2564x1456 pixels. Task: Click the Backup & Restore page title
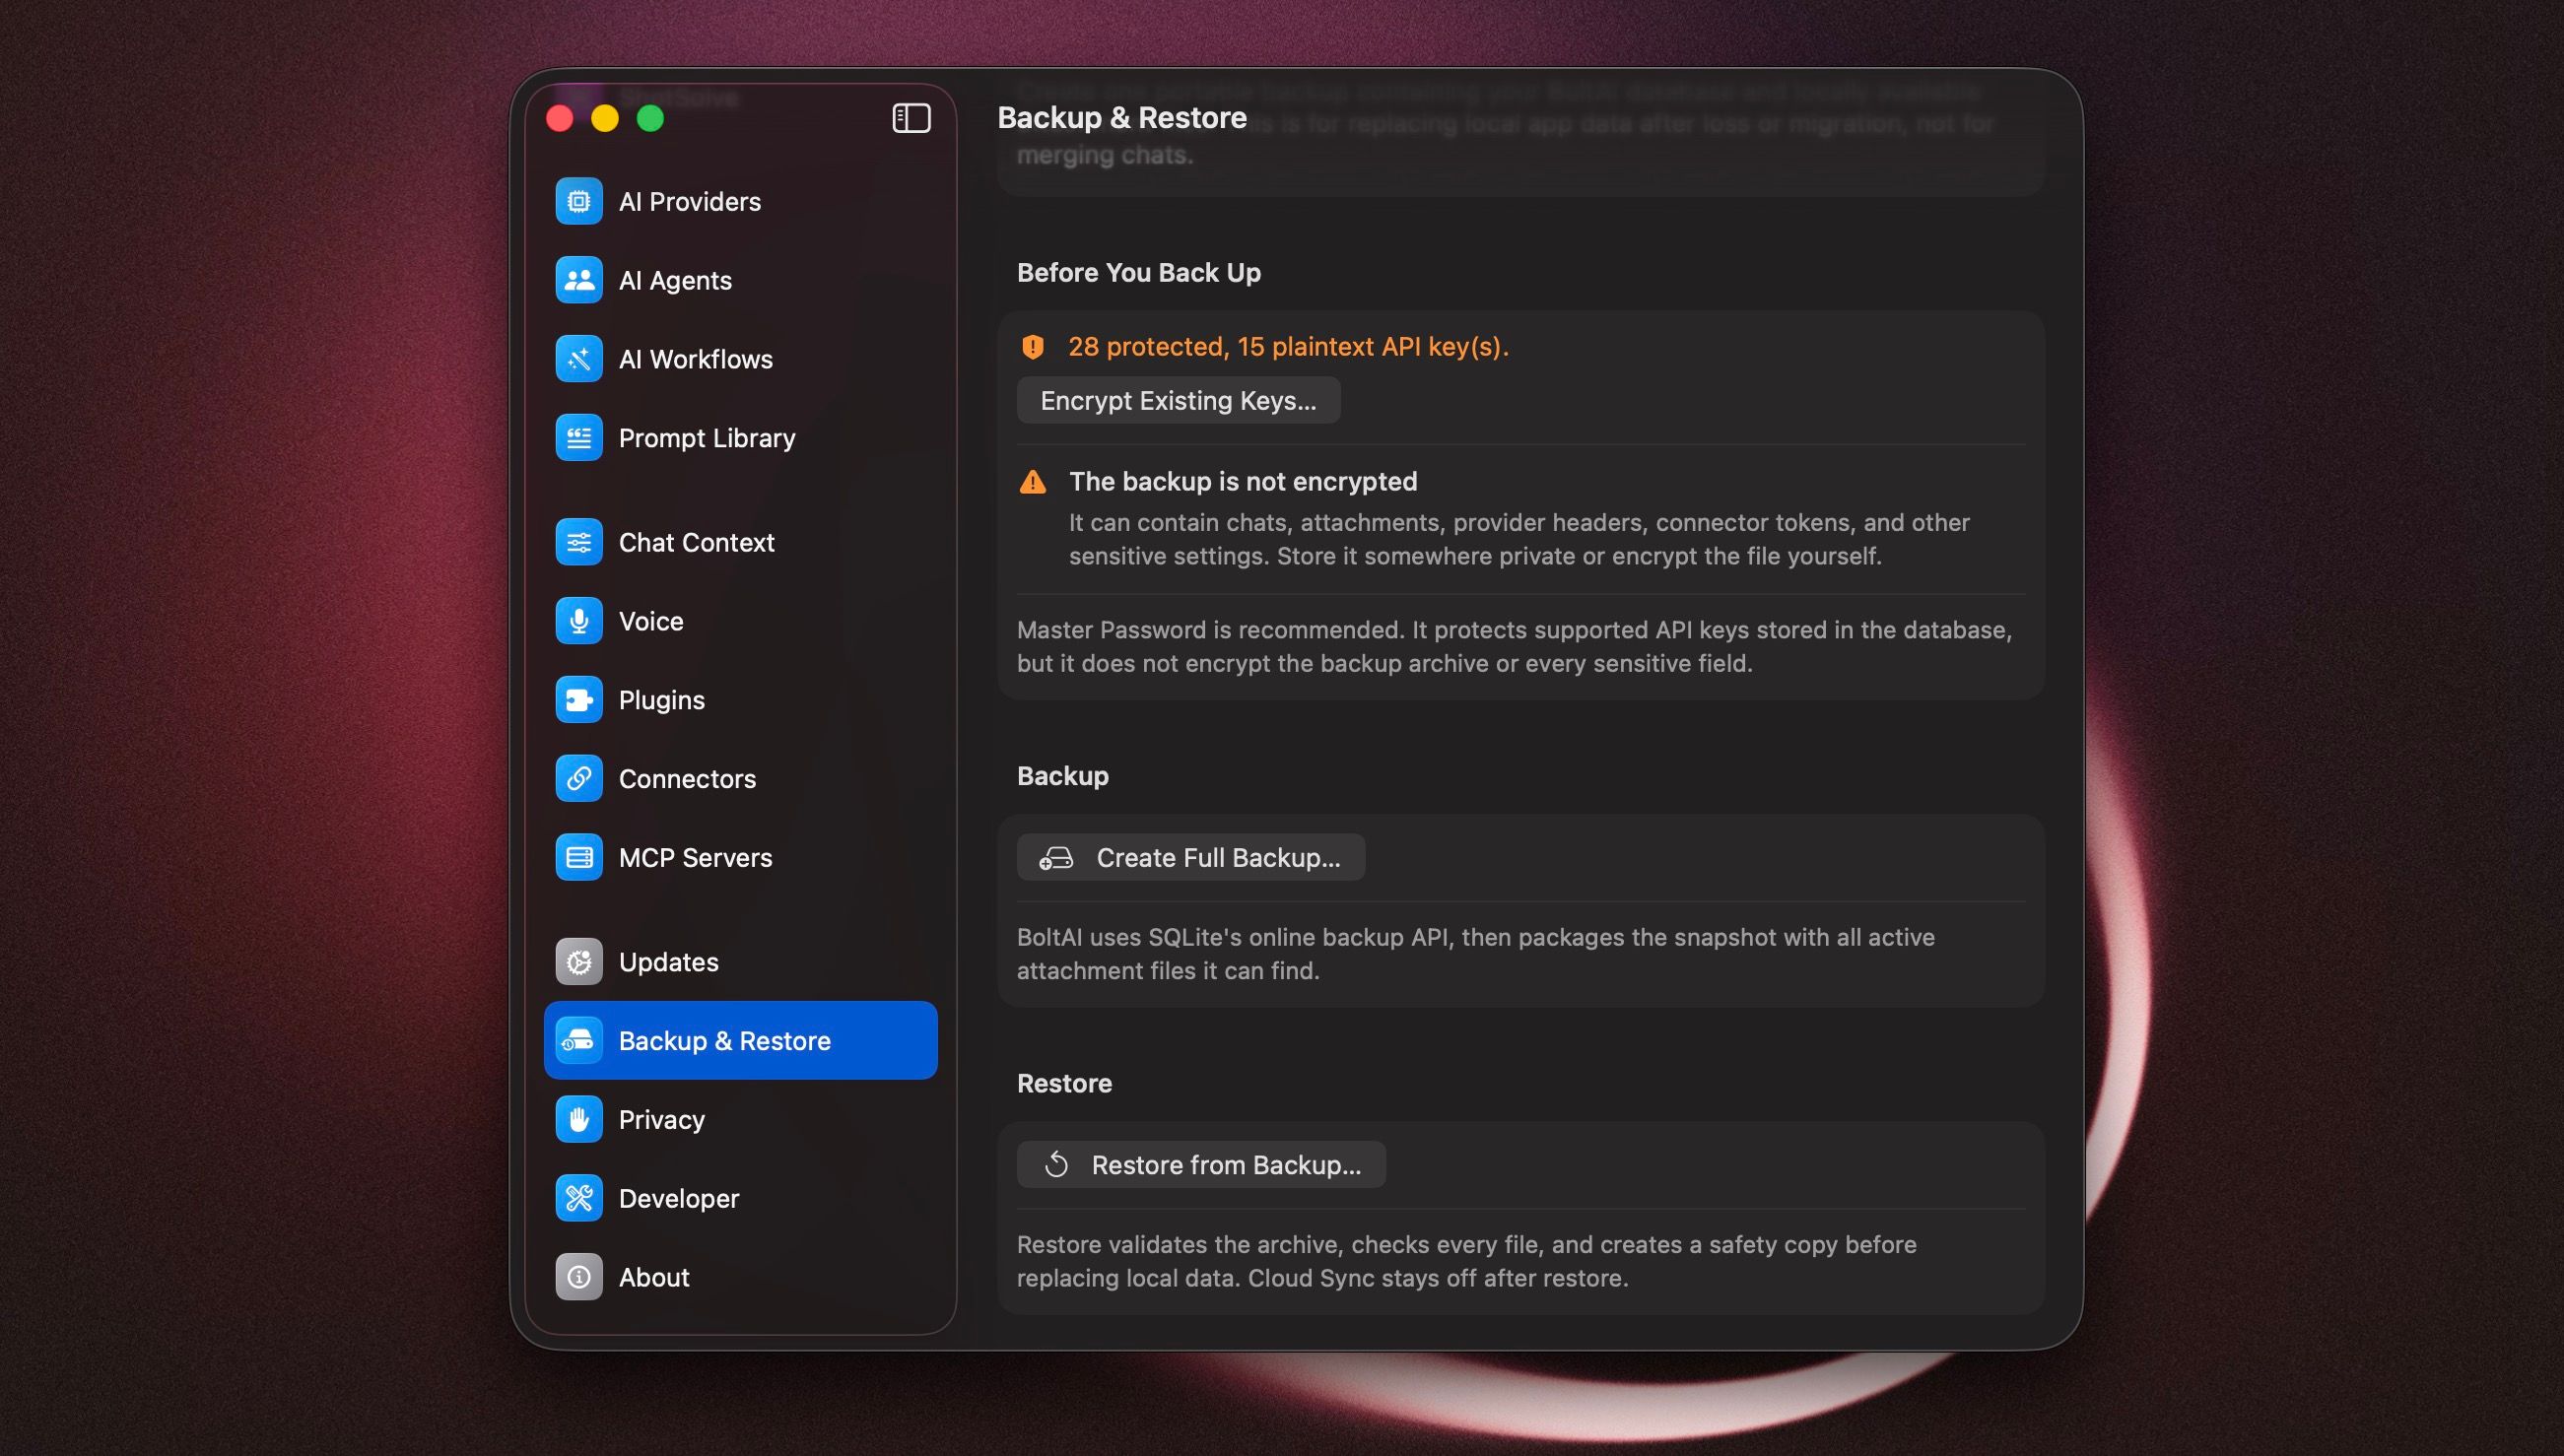point(1122,118)
